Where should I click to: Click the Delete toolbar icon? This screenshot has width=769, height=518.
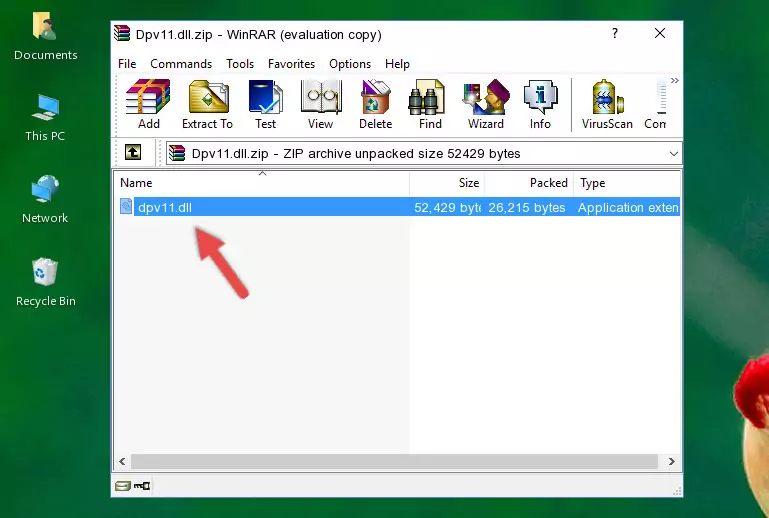click(376, 104)
